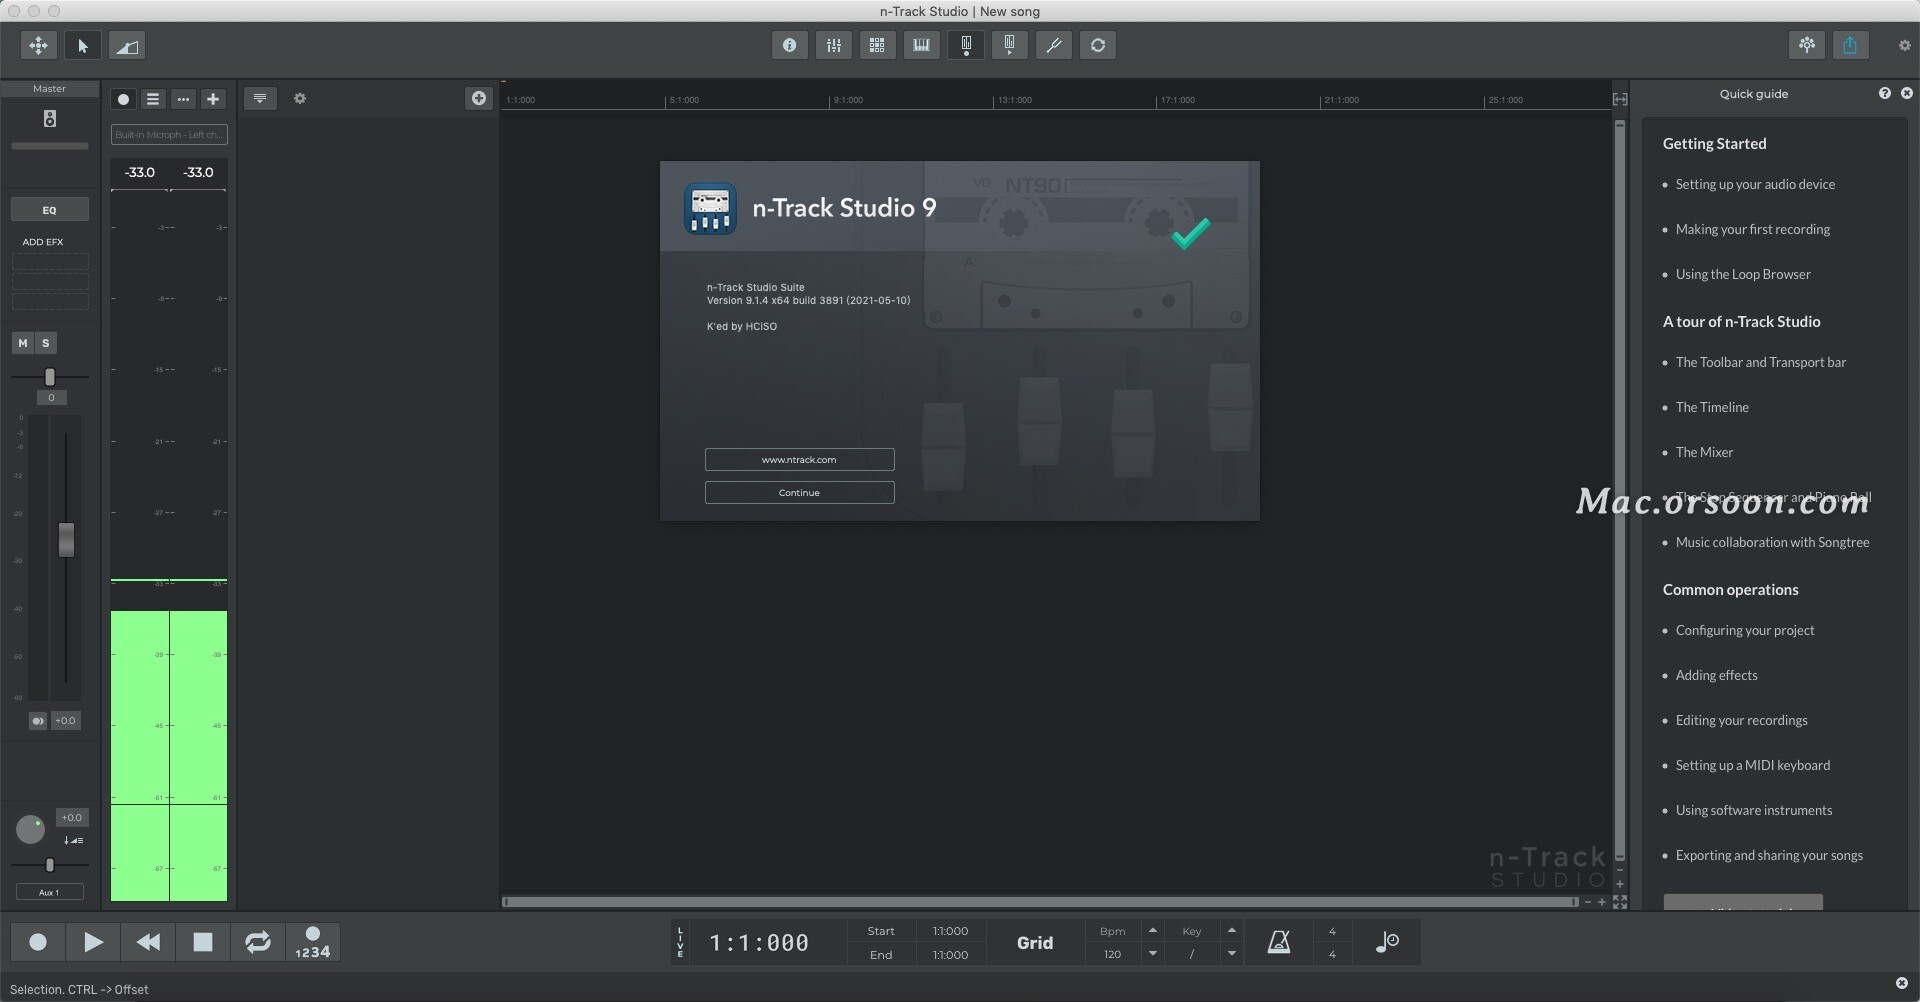1920x1002 pixels.
Task: Stop playback with the stop button
Action: (x=203, y=942)
